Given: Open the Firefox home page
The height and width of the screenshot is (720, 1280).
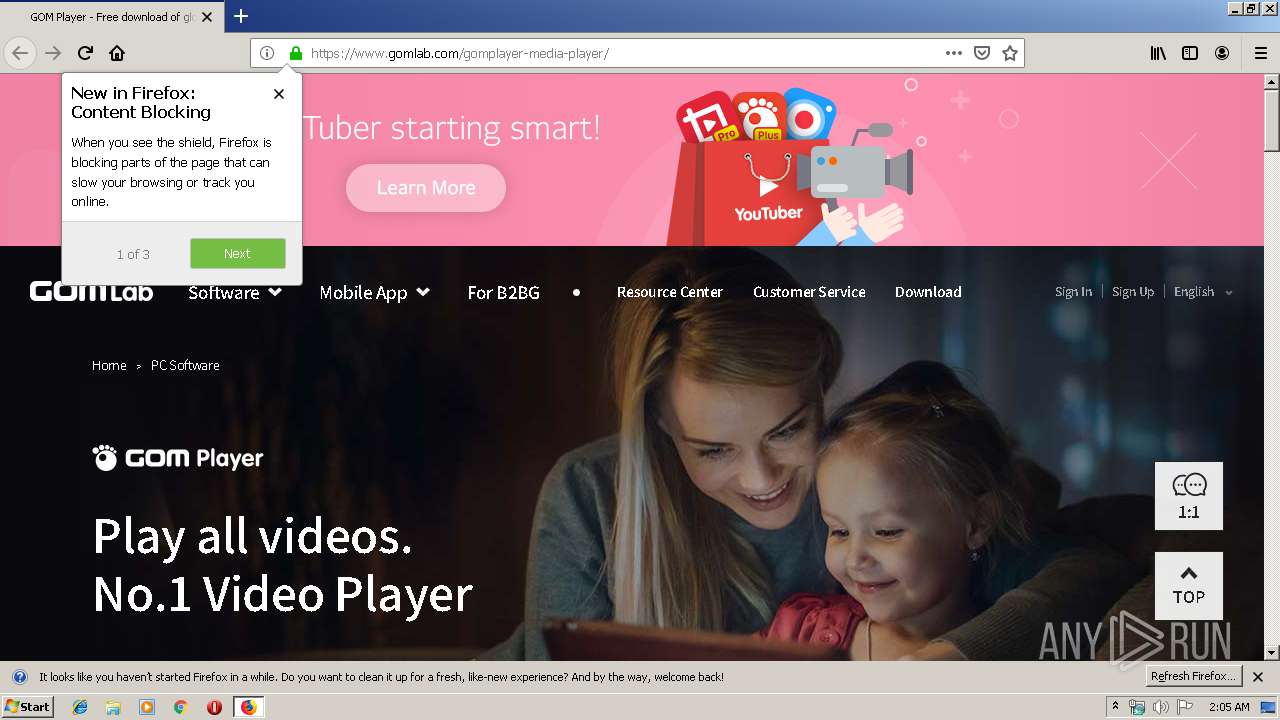Looking at the screenshot, I should (117, 53).
